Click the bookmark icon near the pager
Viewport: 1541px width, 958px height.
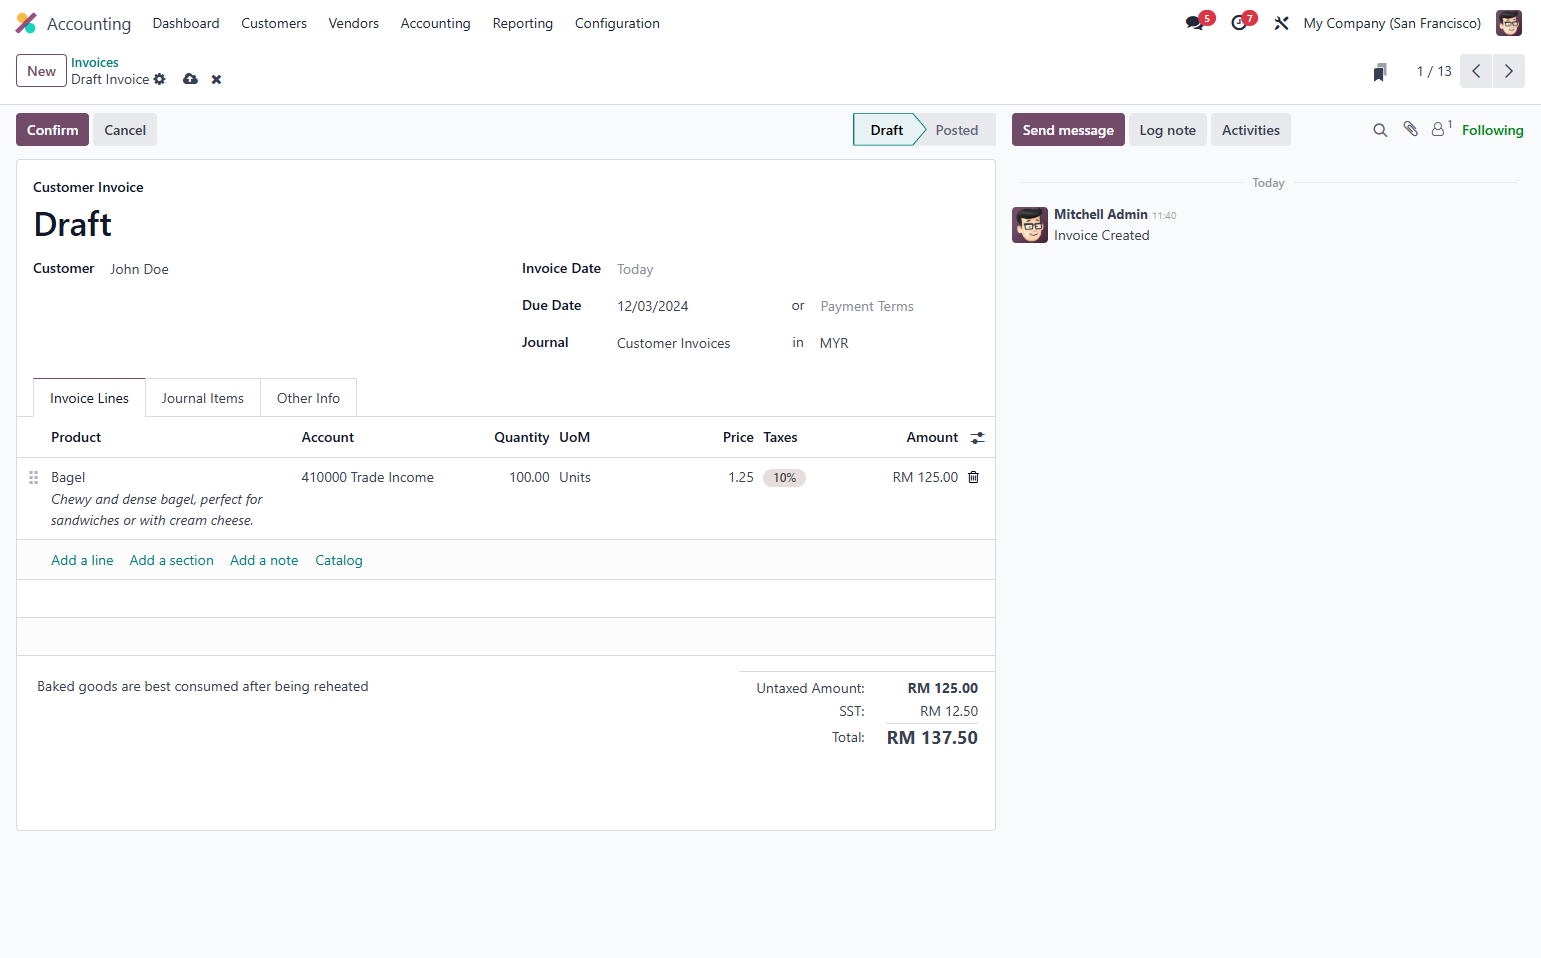click(1380, 72)
